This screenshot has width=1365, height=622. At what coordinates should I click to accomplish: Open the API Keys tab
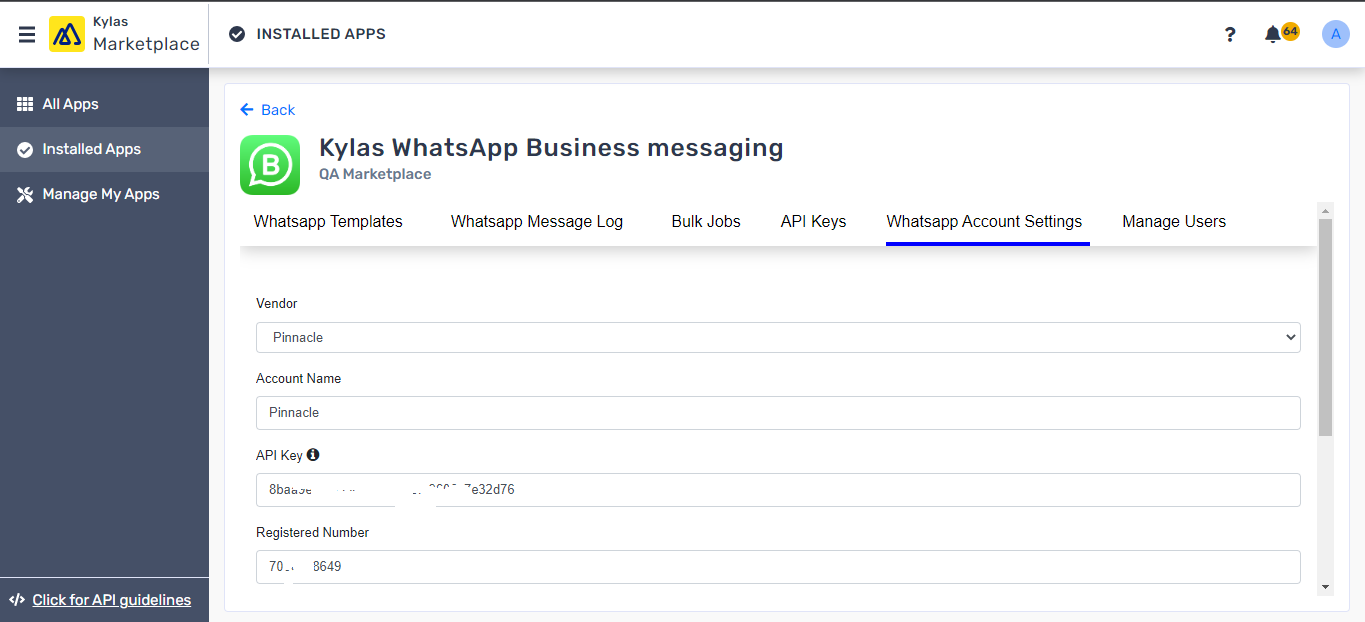point(813,222)
